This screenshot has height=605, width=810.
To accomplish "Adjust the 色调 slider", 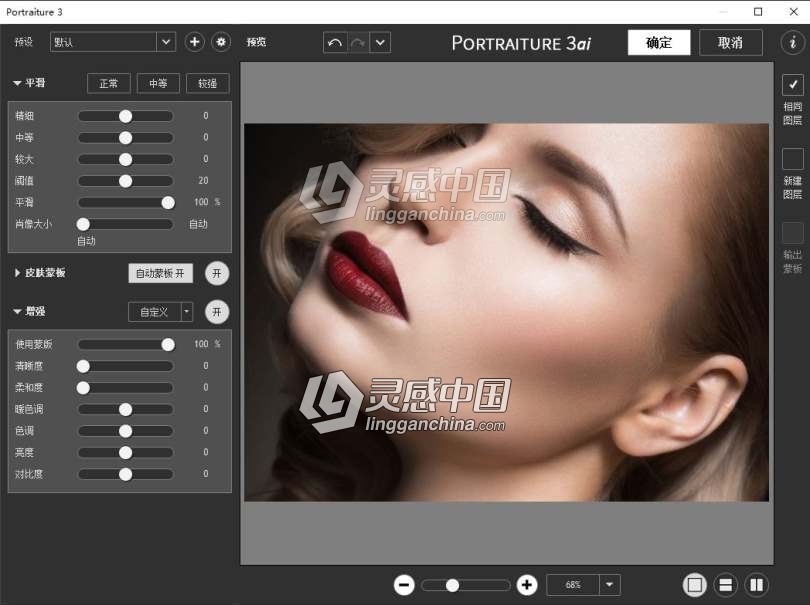I will click(126, 431).
